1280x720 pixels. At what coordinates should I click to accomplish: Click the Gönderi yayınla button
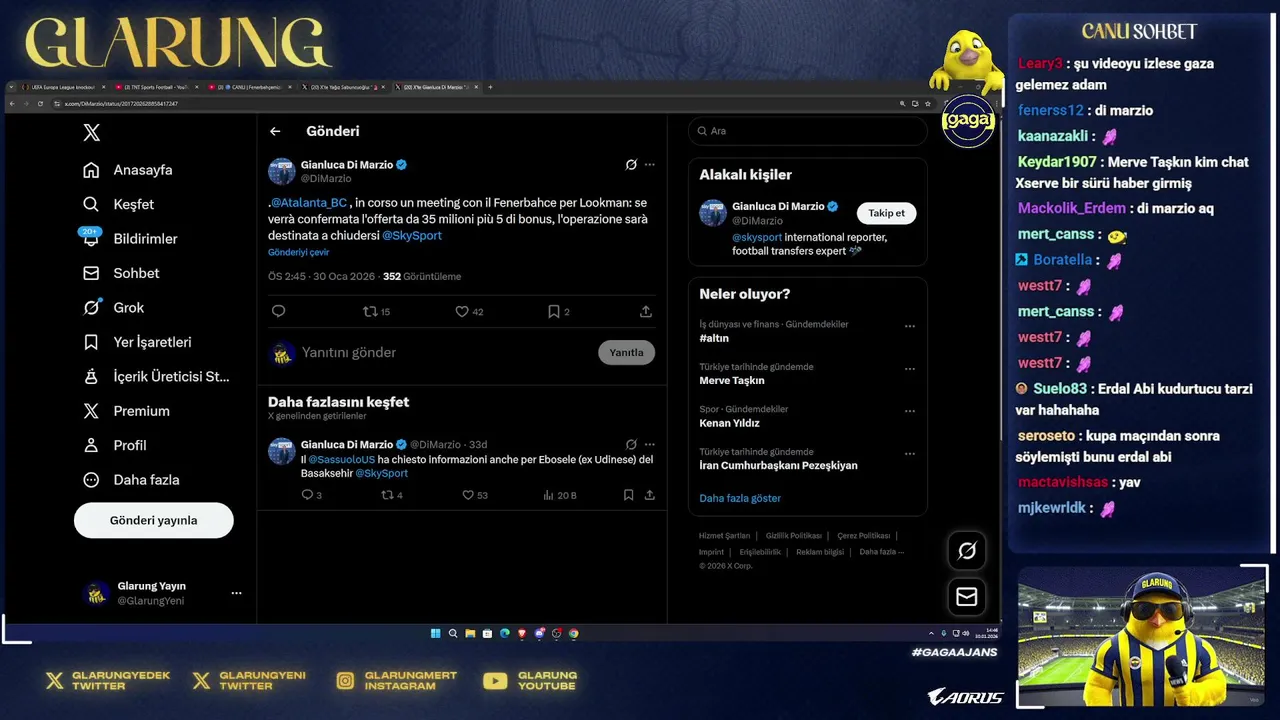tap(153, 520)
